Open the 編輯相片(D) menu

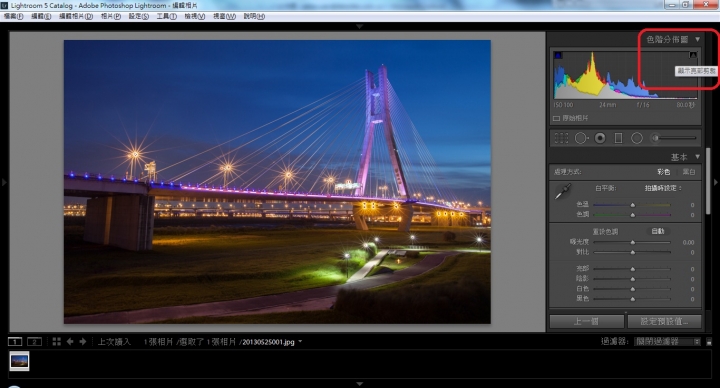[76, 16]
